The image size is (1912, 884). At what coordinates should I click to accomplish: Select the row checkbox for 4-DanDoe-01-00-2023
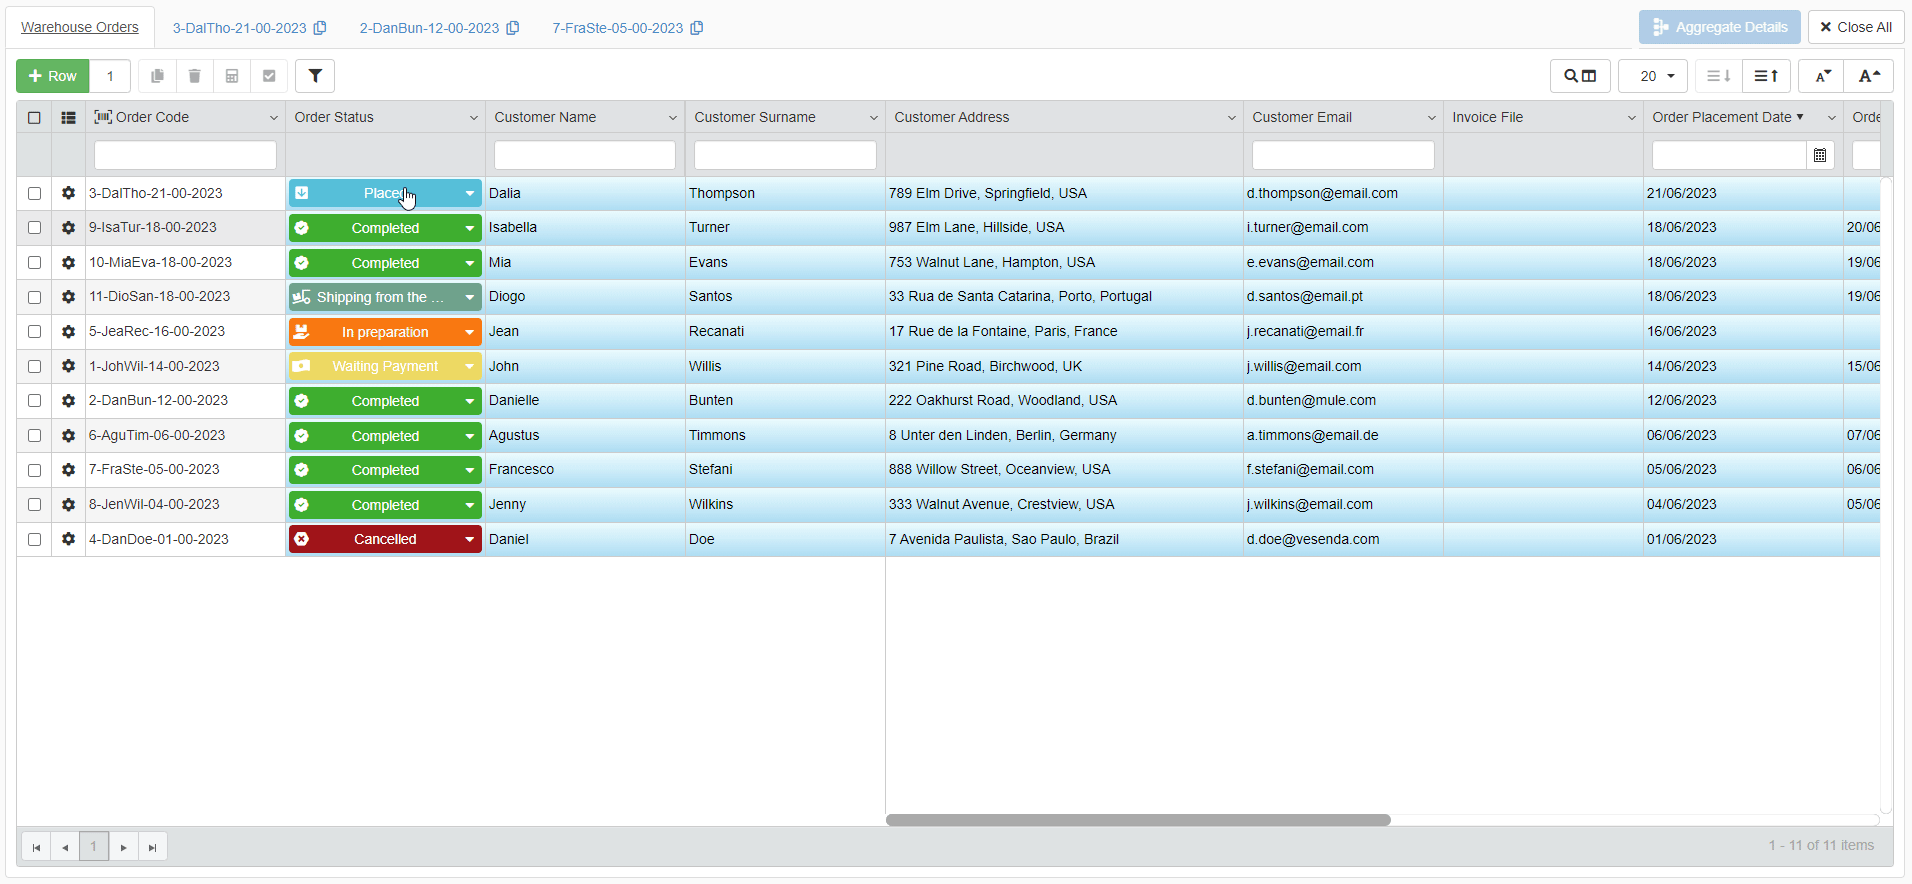[x=34, y=539]
